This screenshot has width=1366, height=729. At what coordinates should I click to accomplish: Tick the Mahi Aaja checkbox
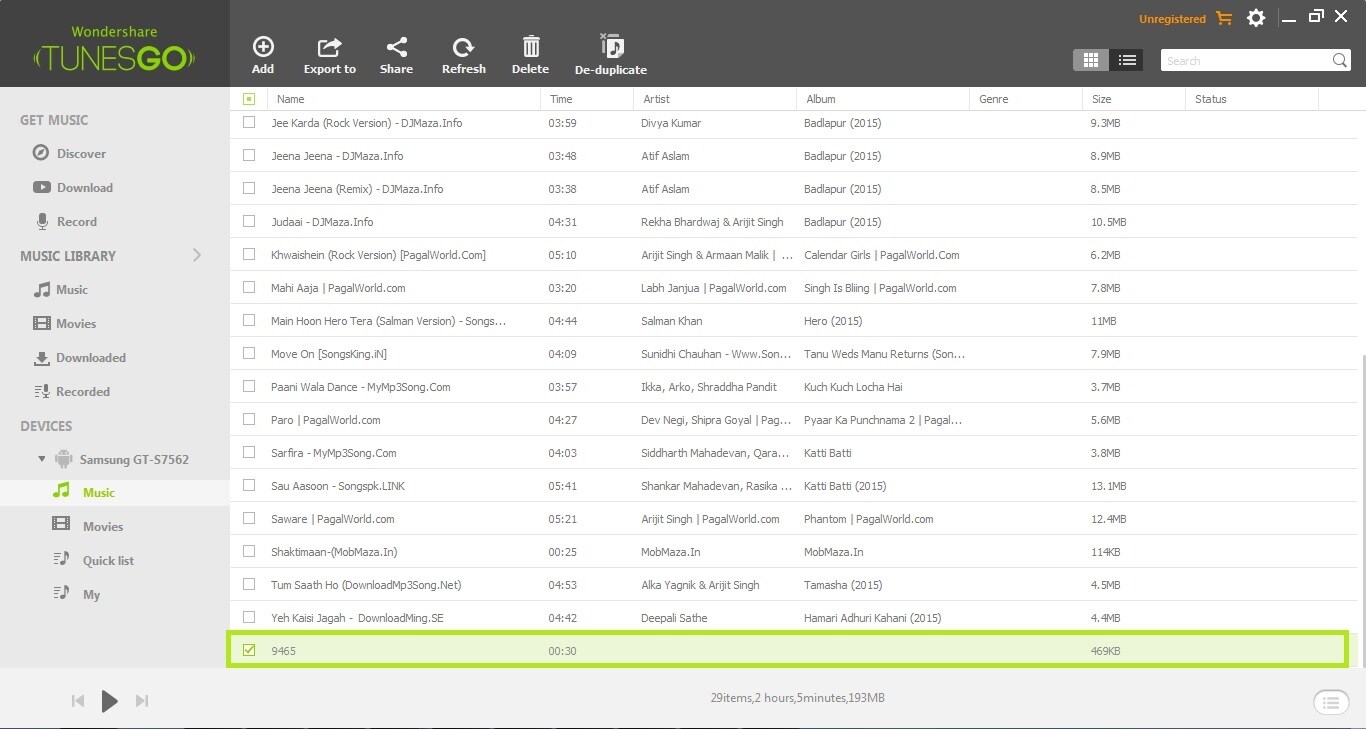(249, 288)
